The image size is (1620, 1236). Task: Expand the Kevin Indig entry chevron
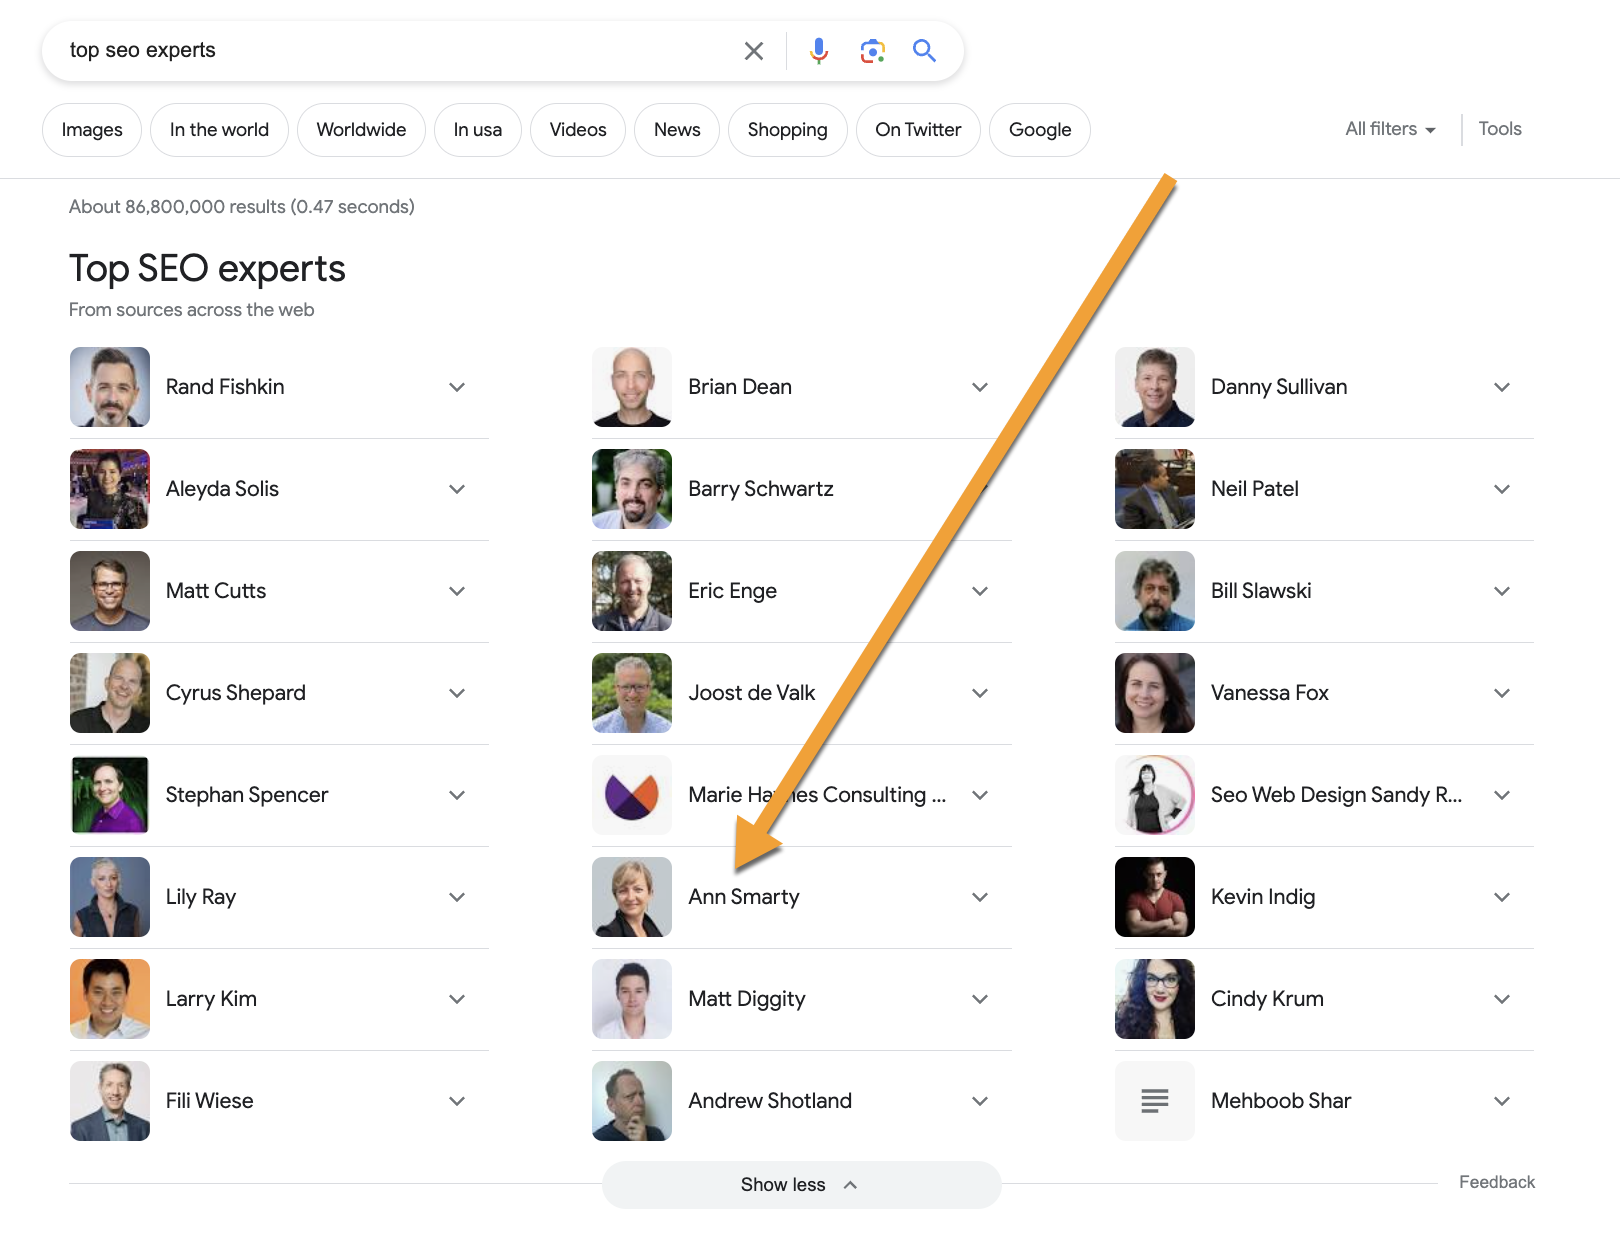coord(1502,897)
